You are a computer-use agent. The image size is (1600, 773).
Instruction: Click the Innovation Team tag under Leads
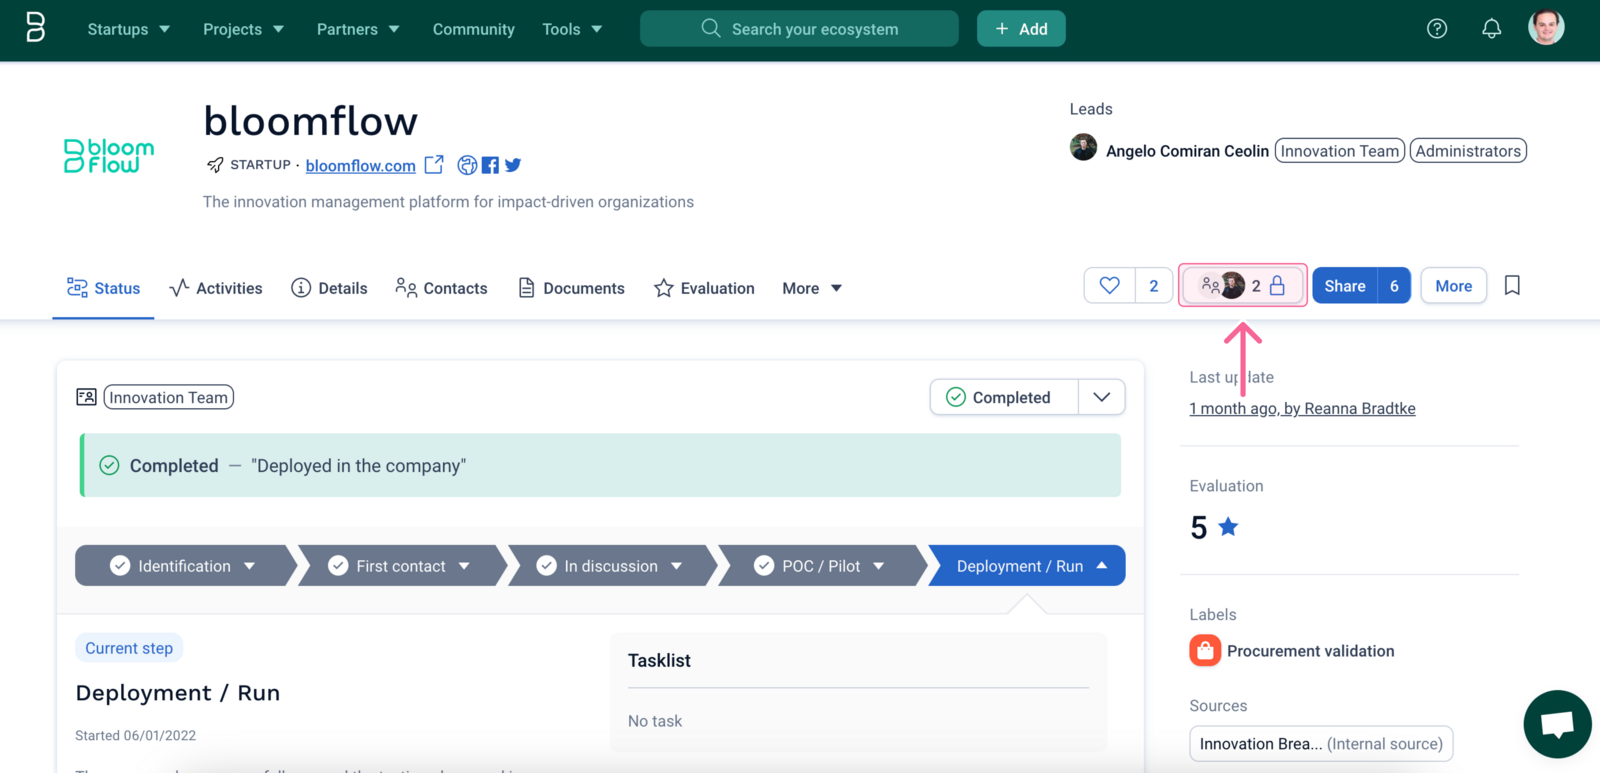[1340, 151]
